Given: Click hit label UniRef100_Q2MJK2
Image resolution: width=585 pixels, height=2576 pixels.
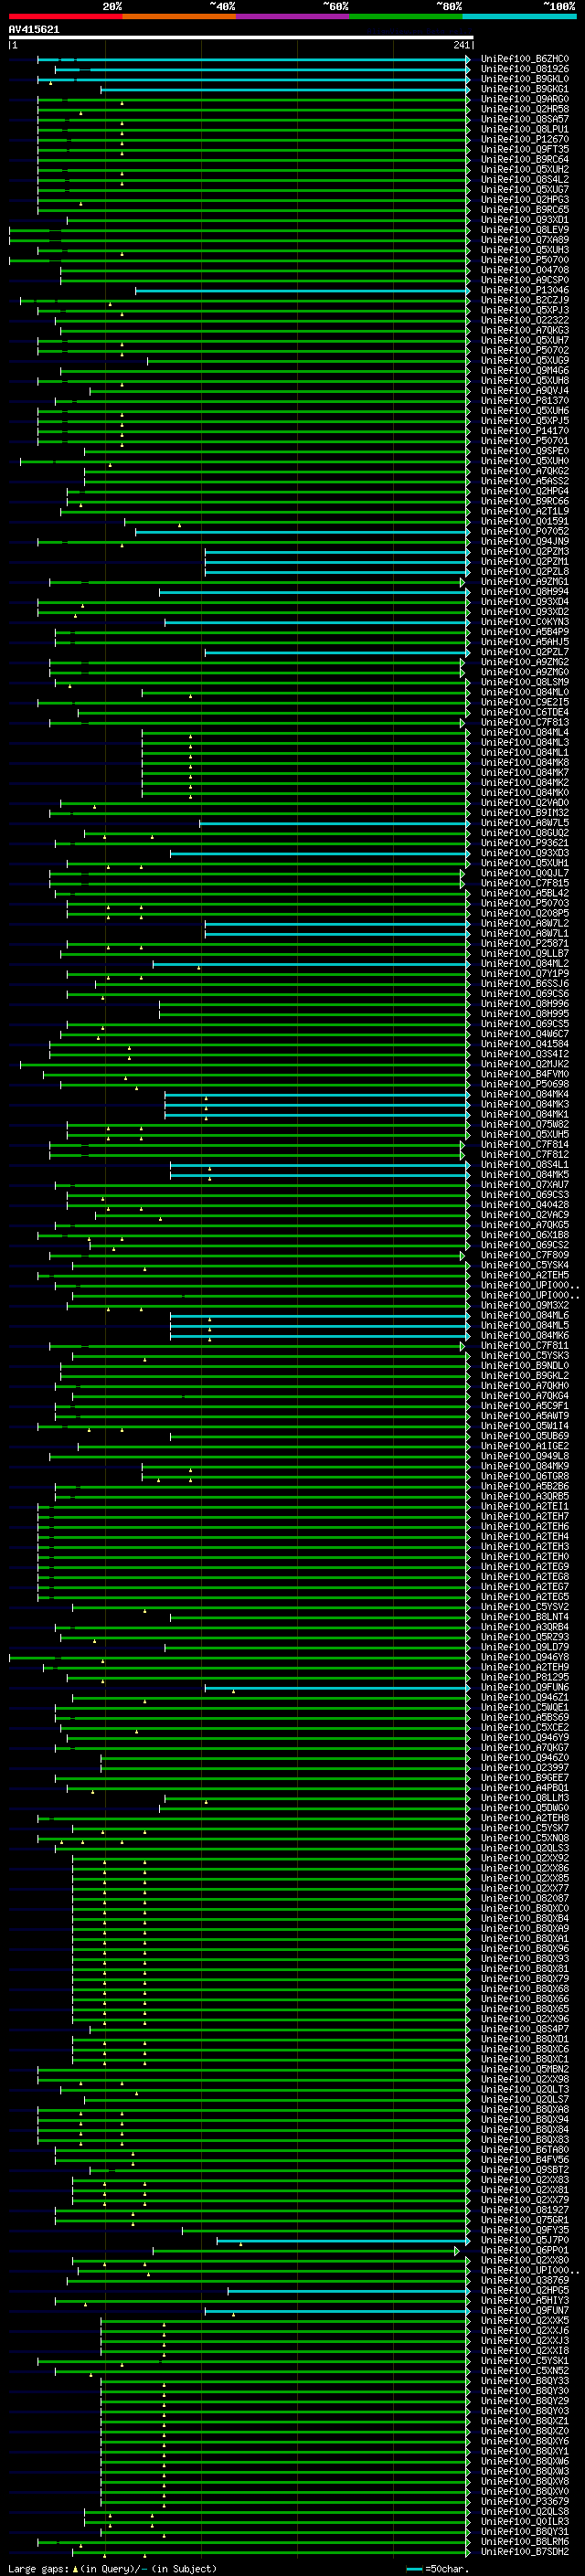Looking at the screenshot, I should (x=524, y=1064).
